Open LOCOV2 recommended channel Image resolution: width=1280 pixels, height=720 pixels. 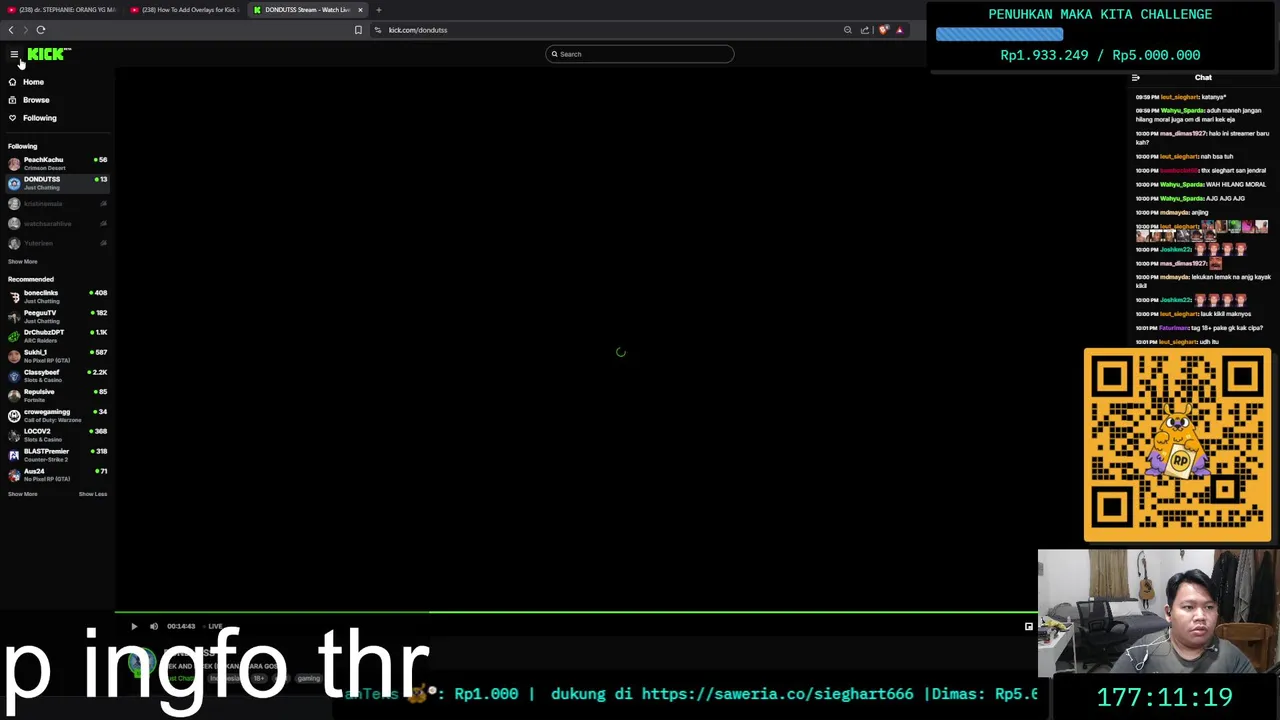pos(58,435)
